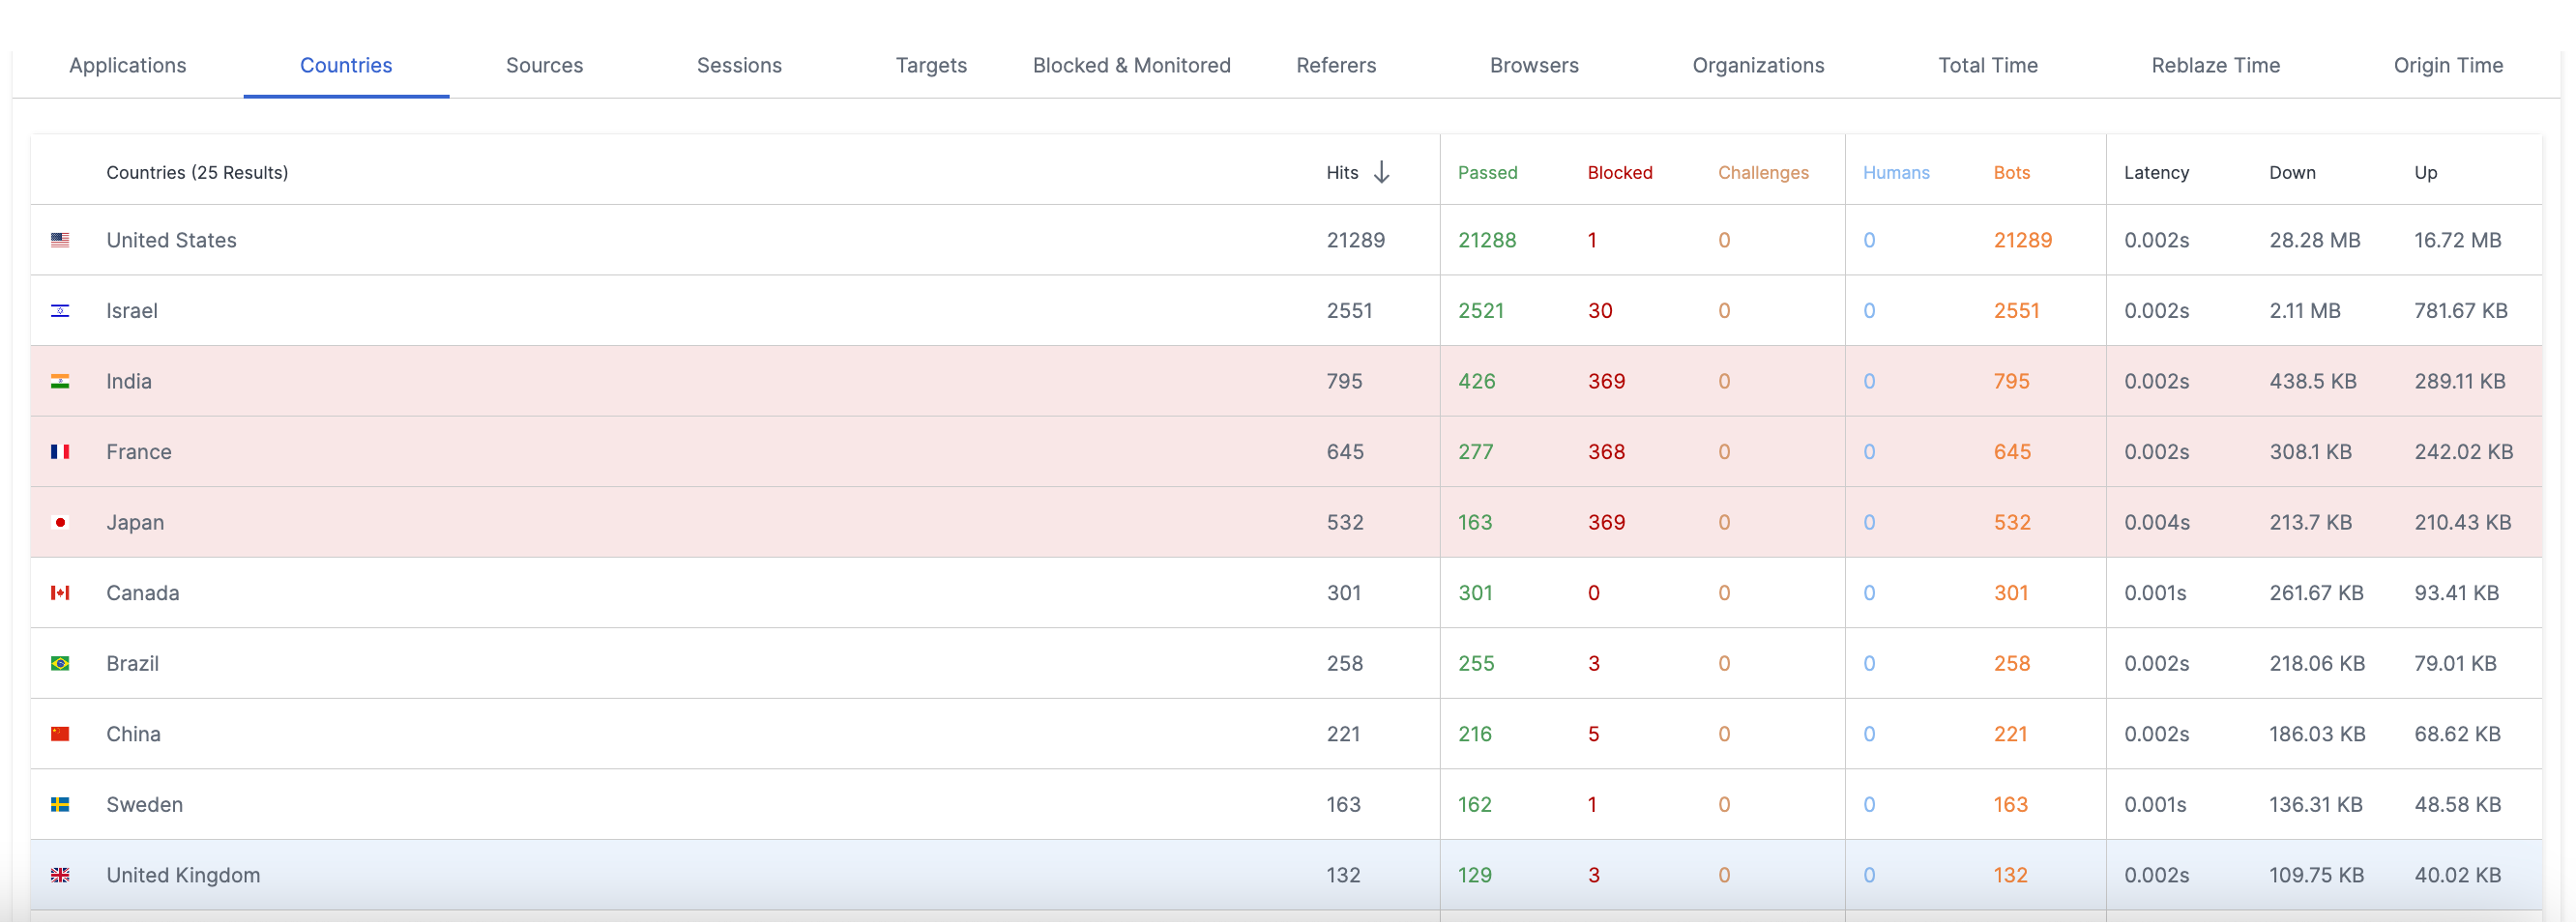2576x923 pixels.
Task: Click the Hits sort arrow icon
Action: [x=1382, y=172]
